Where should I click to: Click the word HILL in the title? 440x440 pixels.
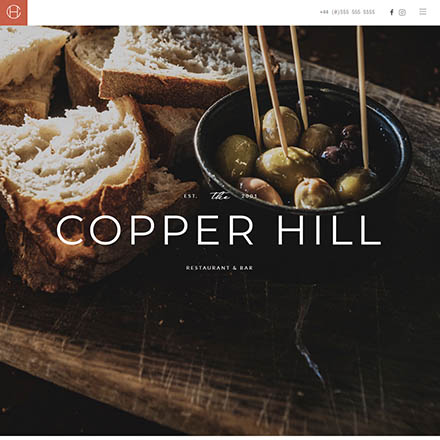(329, 230)
